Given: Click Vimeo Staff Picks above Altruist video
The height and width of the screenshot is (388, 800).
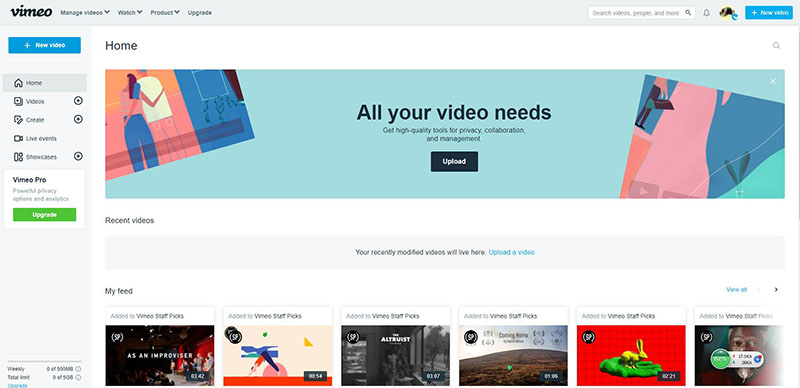Looking at the screenshot, I should 396,316.
